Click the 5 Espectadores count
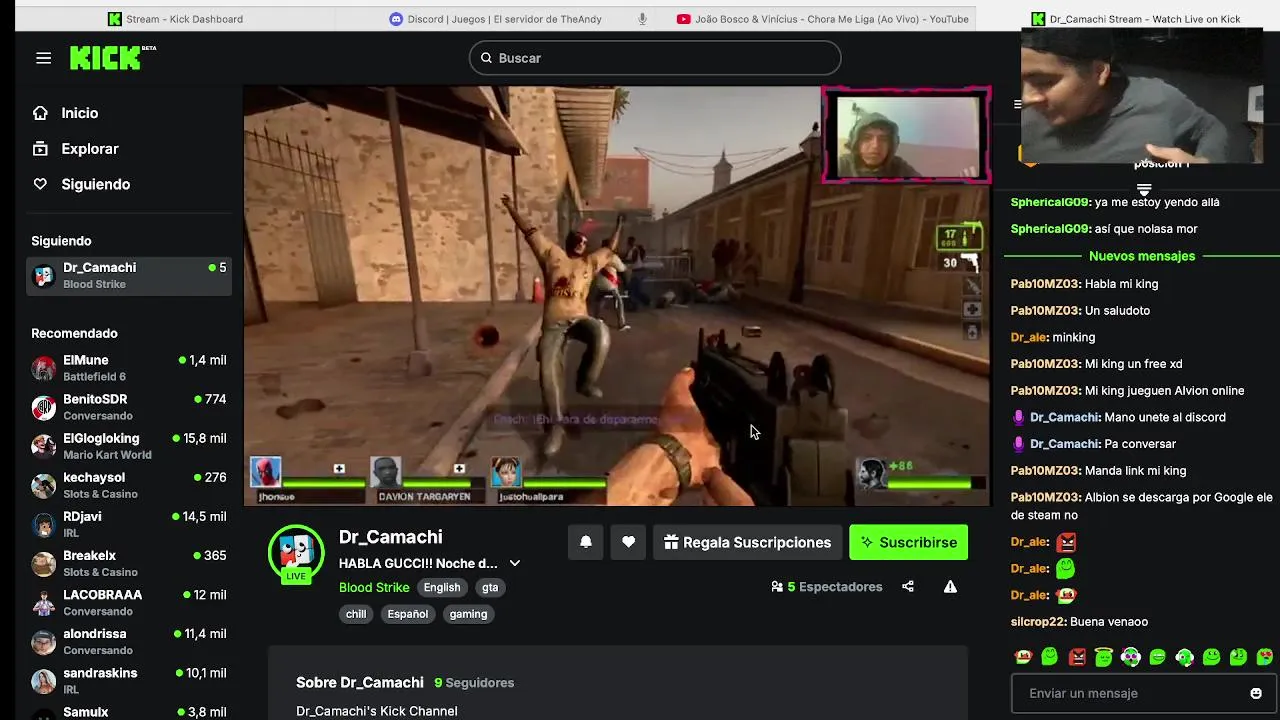This screenshot has height=720, width=1280. 835,587
